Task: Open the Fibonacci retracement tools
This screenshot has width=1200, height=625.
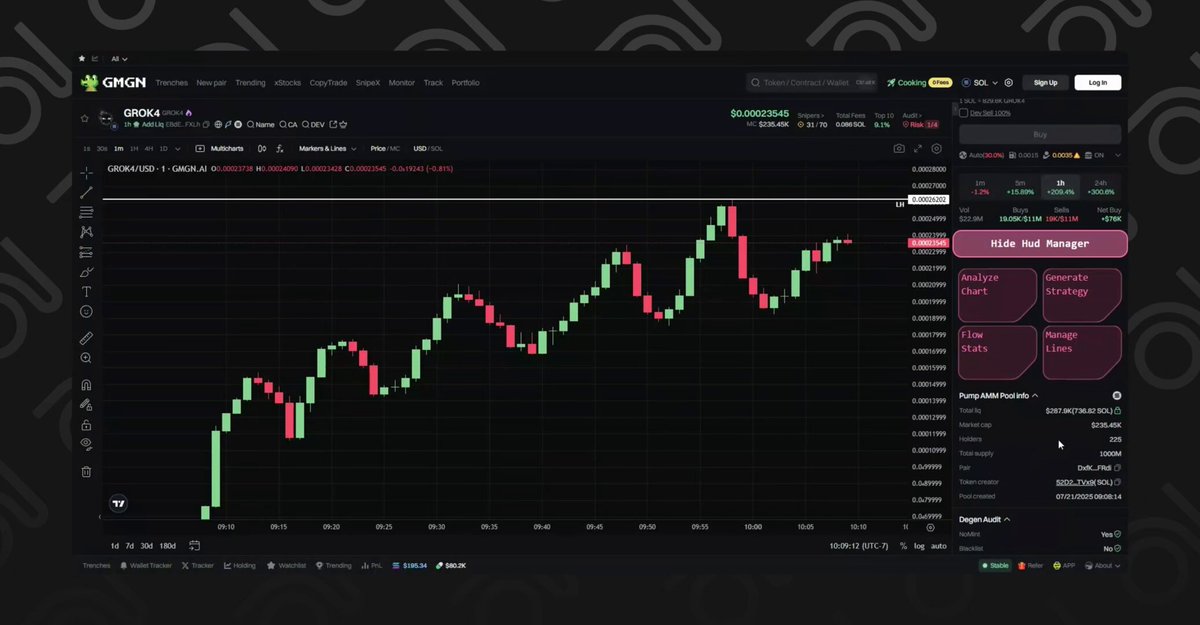Action: tap(86, 212)
